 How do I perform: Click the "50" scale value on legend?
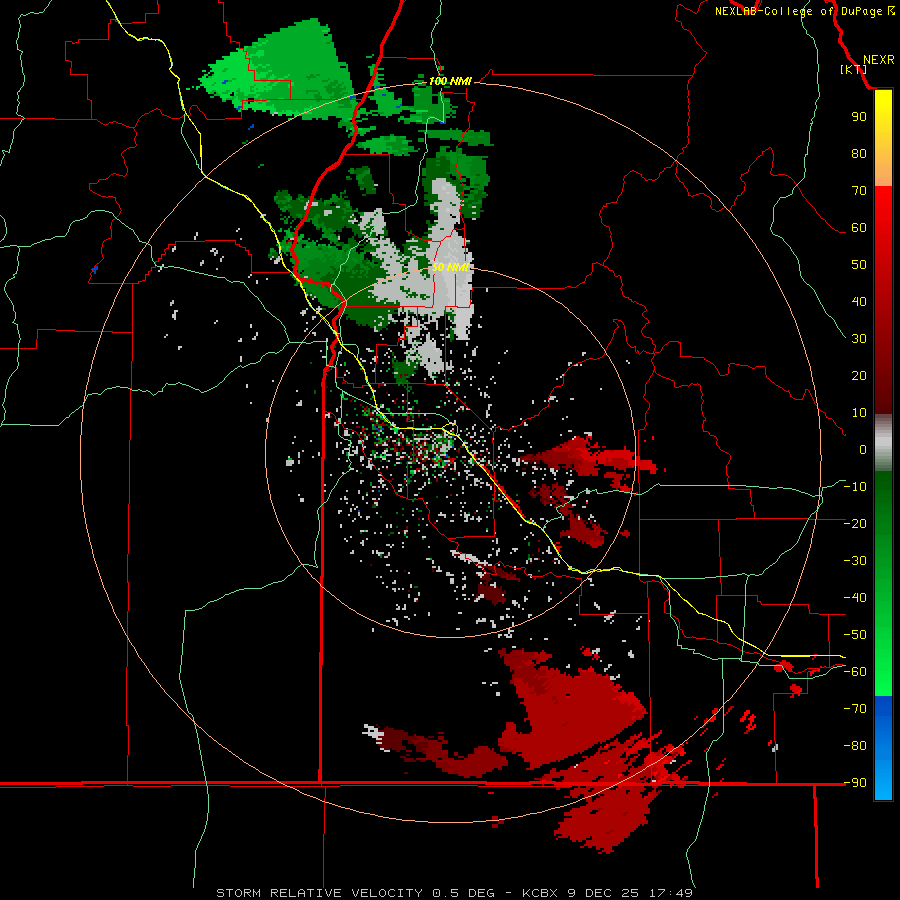click(859, 265)
